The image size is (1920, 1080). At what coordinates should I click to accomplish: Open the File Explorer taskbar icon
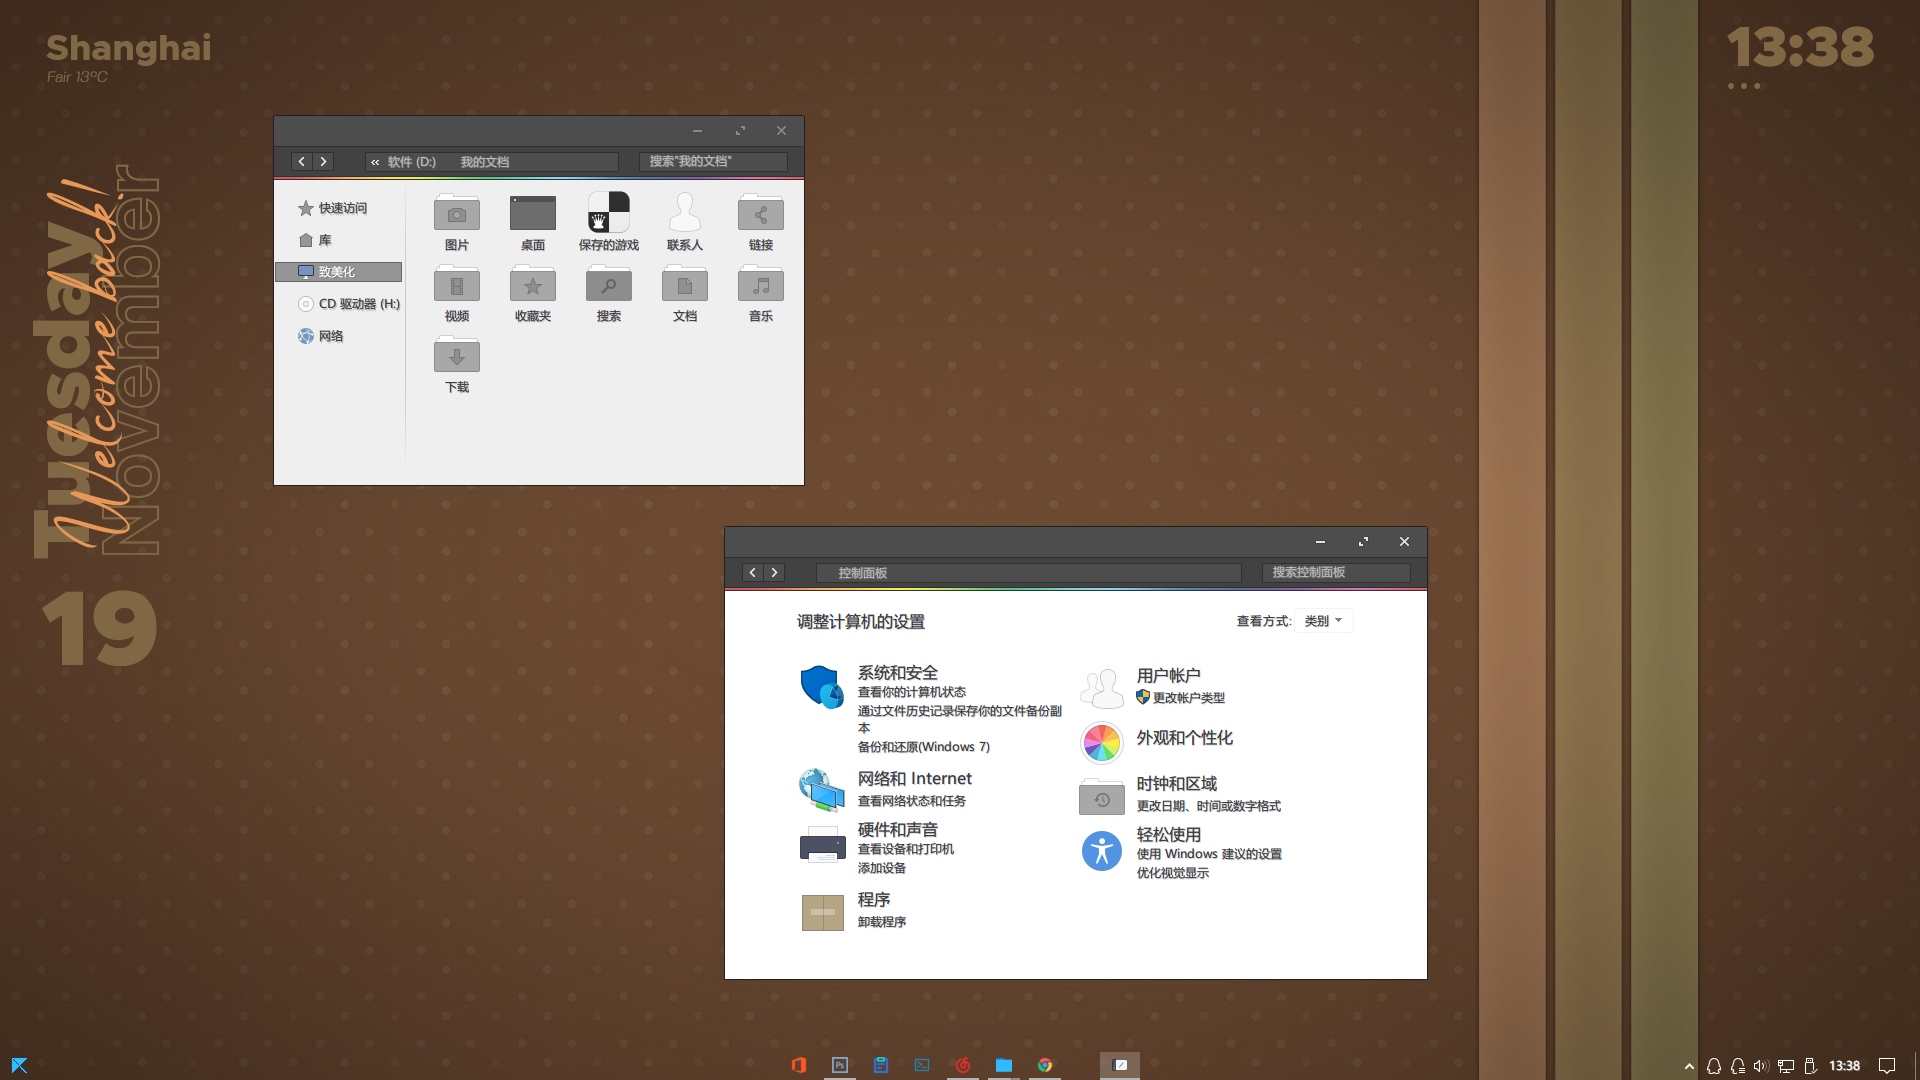(1004, 1065)
